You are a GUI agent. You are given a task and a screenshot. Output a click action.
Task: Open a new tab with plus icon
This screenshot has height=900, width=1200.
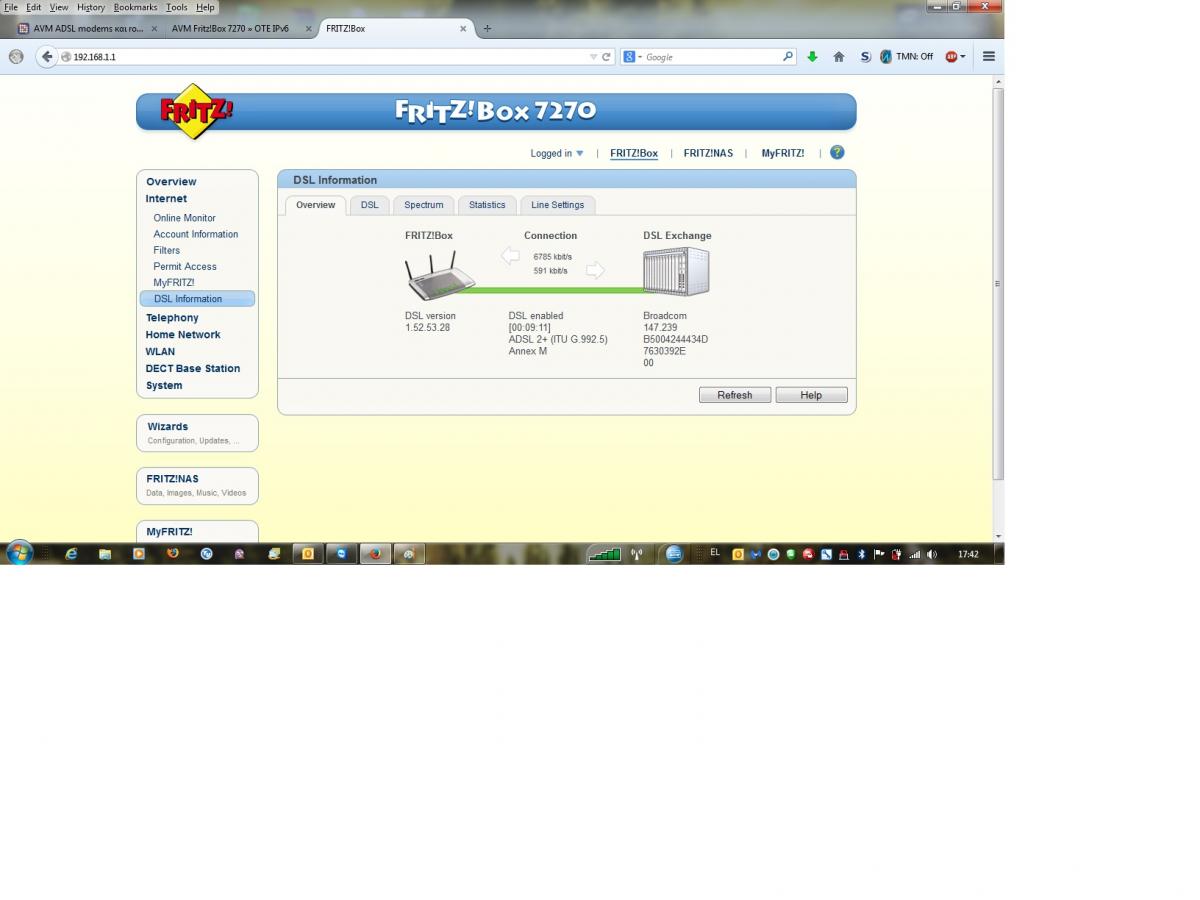[487, 28]
